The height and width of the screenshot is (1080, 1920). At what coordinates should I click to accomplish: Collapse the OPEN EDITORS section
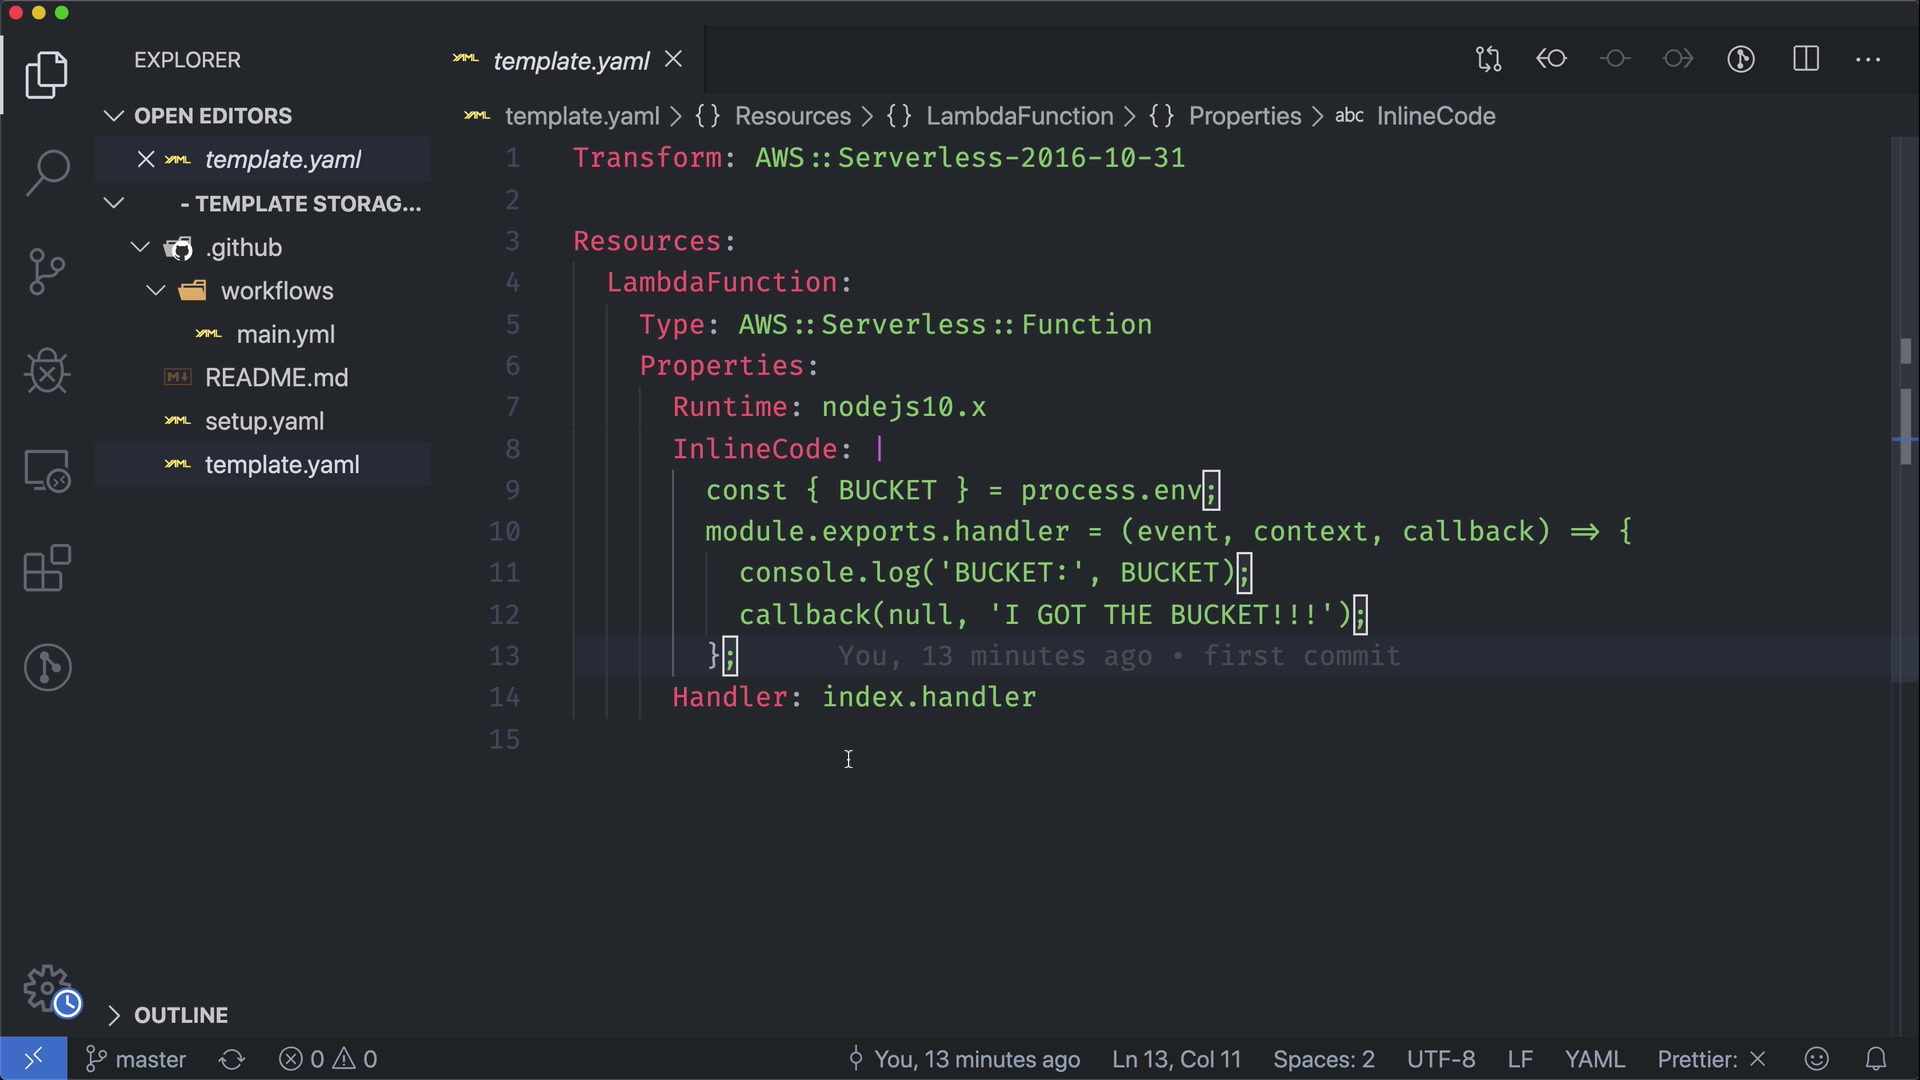tap(114, 116)
